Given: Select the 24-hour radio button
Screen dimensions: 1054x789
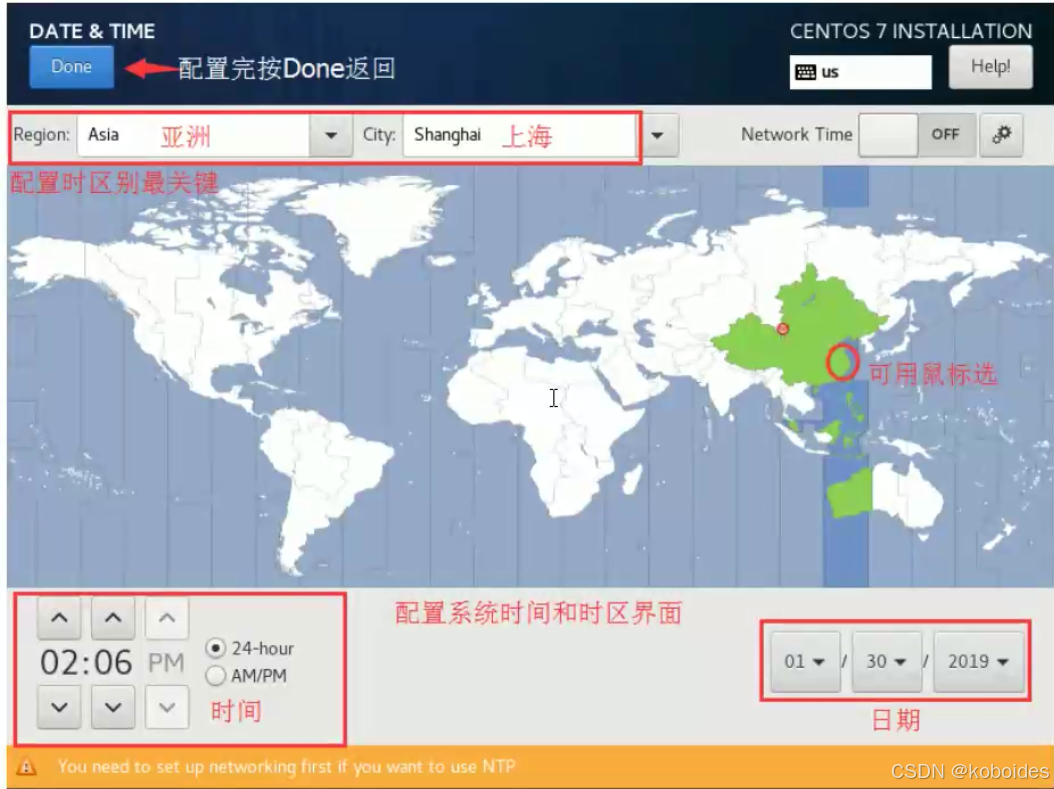Looking at the screenshot, I should 215,649.
